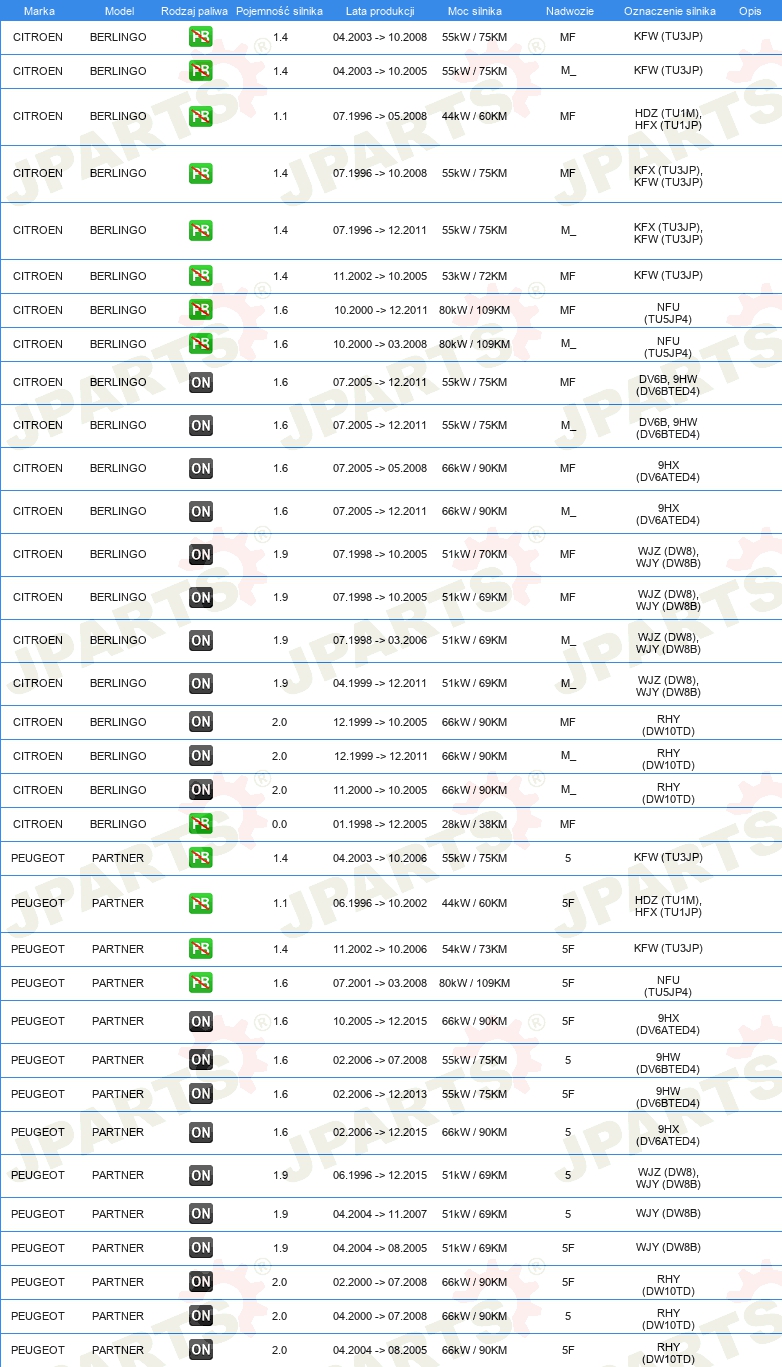Click the ON icon for Berlingo 07.1998 -> 03.2006
The image size is (782, 1367).
(201, 640)
